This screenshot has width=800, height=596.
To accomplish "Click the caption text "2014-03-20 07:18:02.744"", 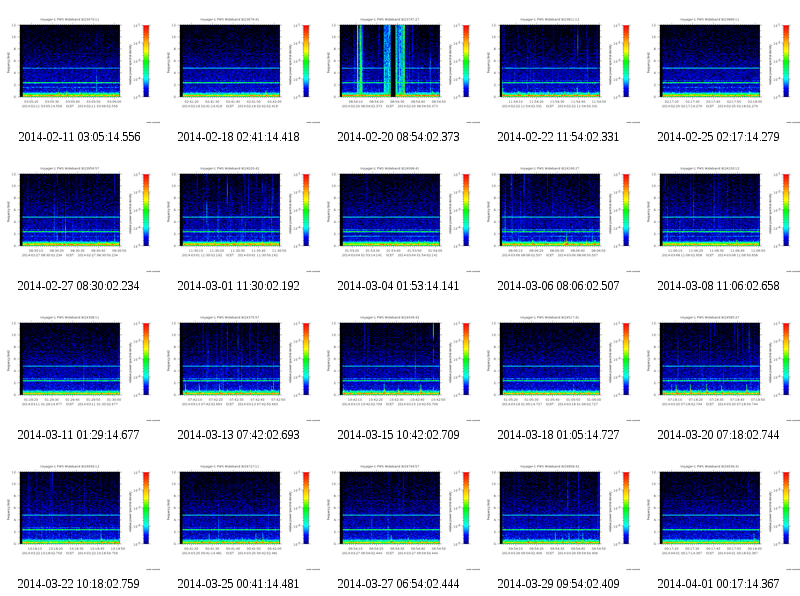I will tap(718, 435).
